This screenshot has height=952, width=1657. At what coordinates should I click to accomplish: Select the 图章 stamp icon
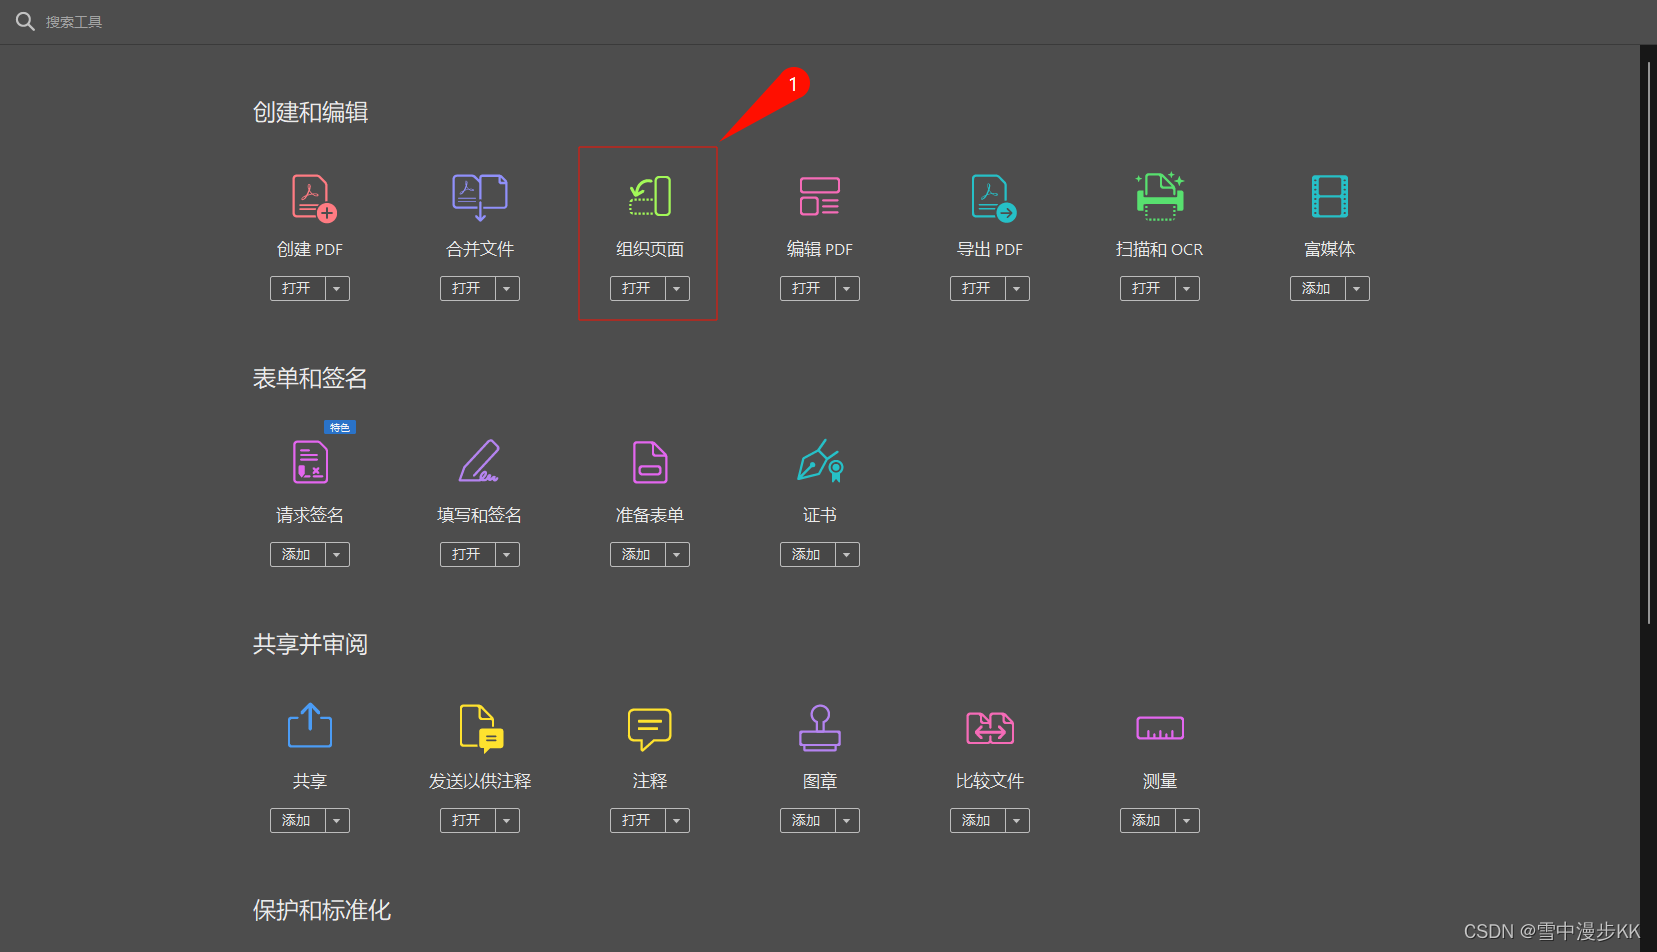[820, 728]
